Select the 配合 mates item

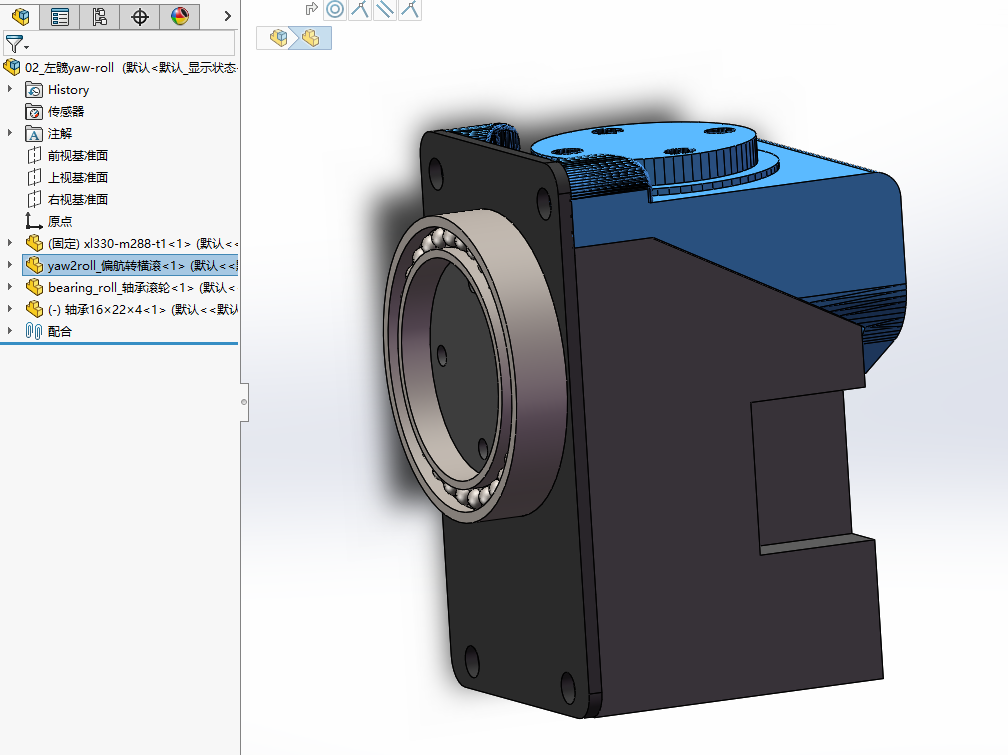(x=60, y=331)
